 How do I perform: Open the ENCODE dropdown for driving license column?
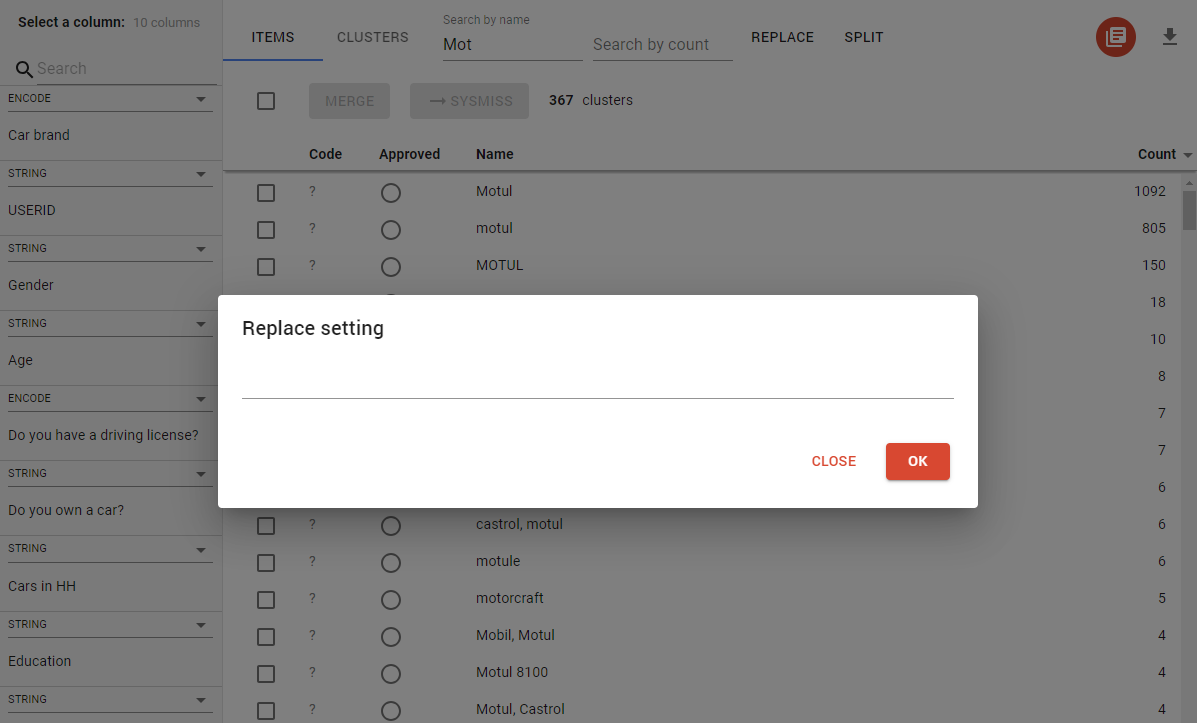click(x=200, y=398)
